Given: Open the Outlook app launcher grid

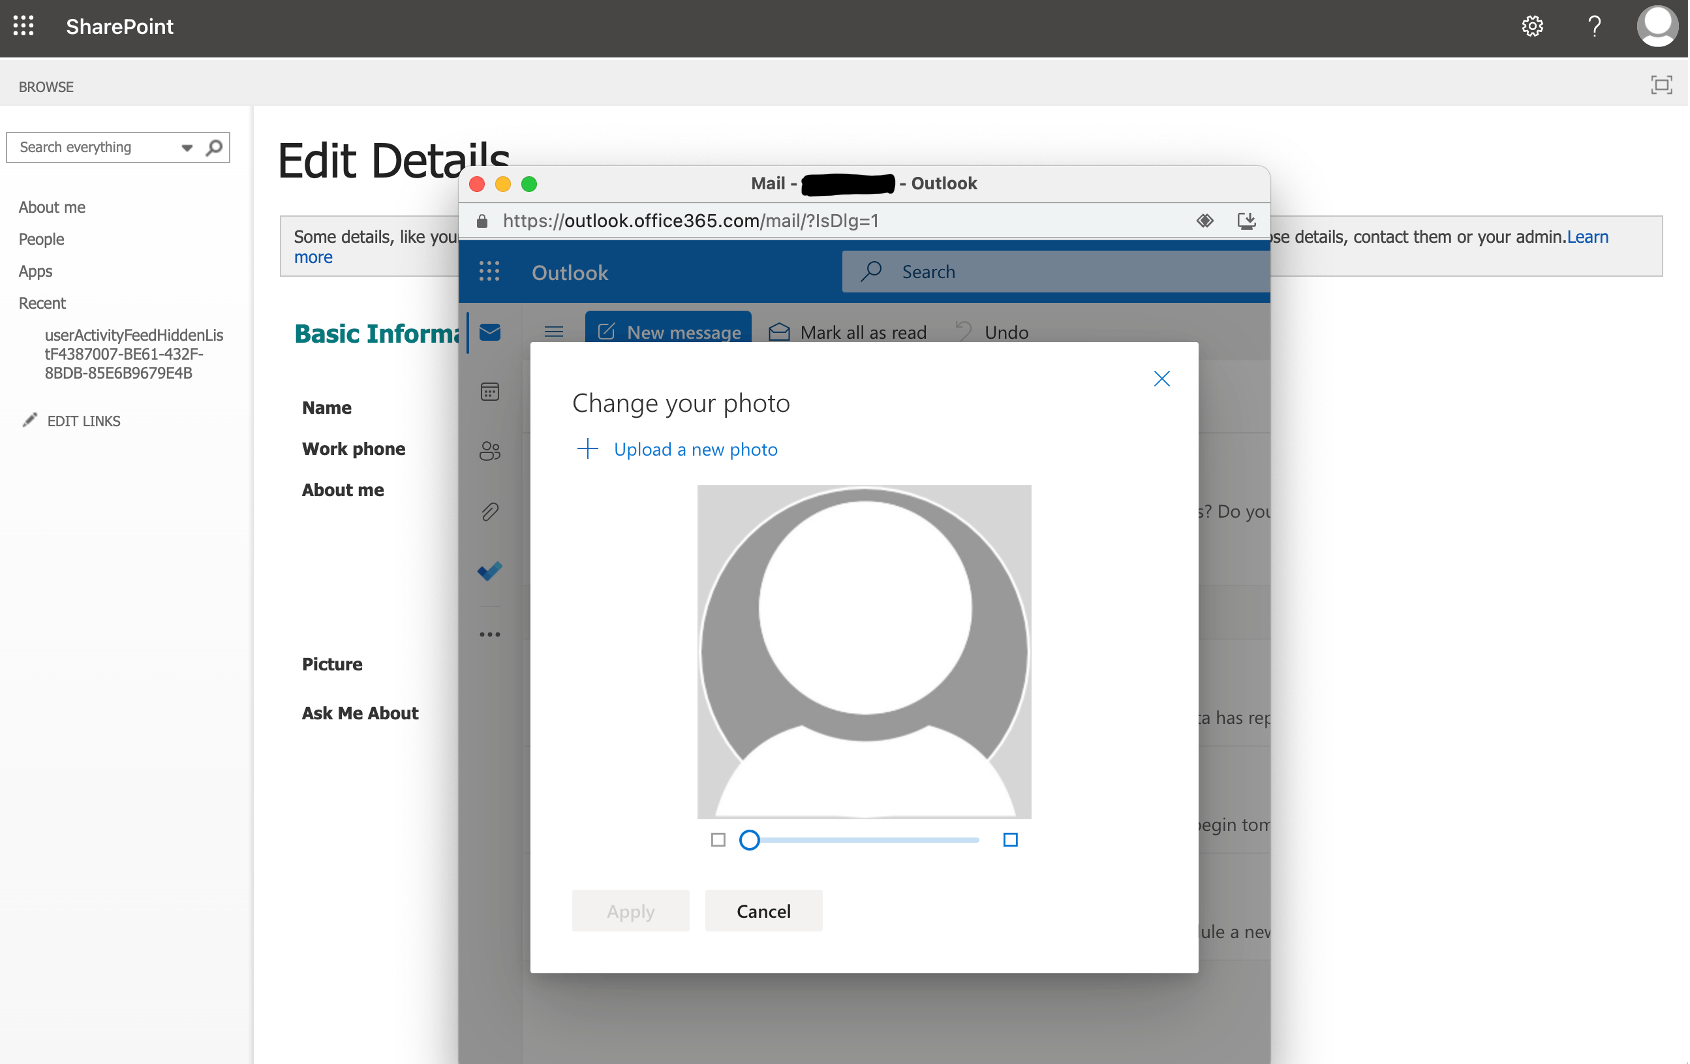Looking at the screenshot, I should [x=489, y=272].
